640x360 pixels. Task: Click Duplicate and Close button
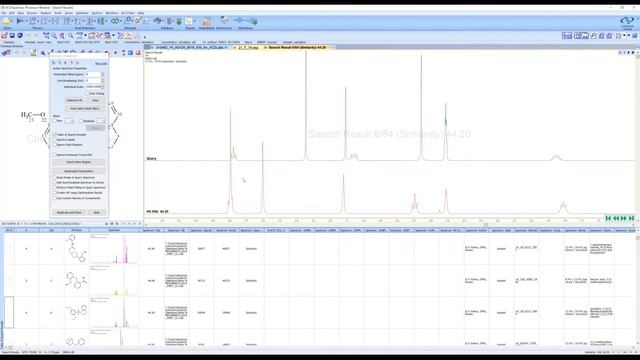(x=69, y=213)
